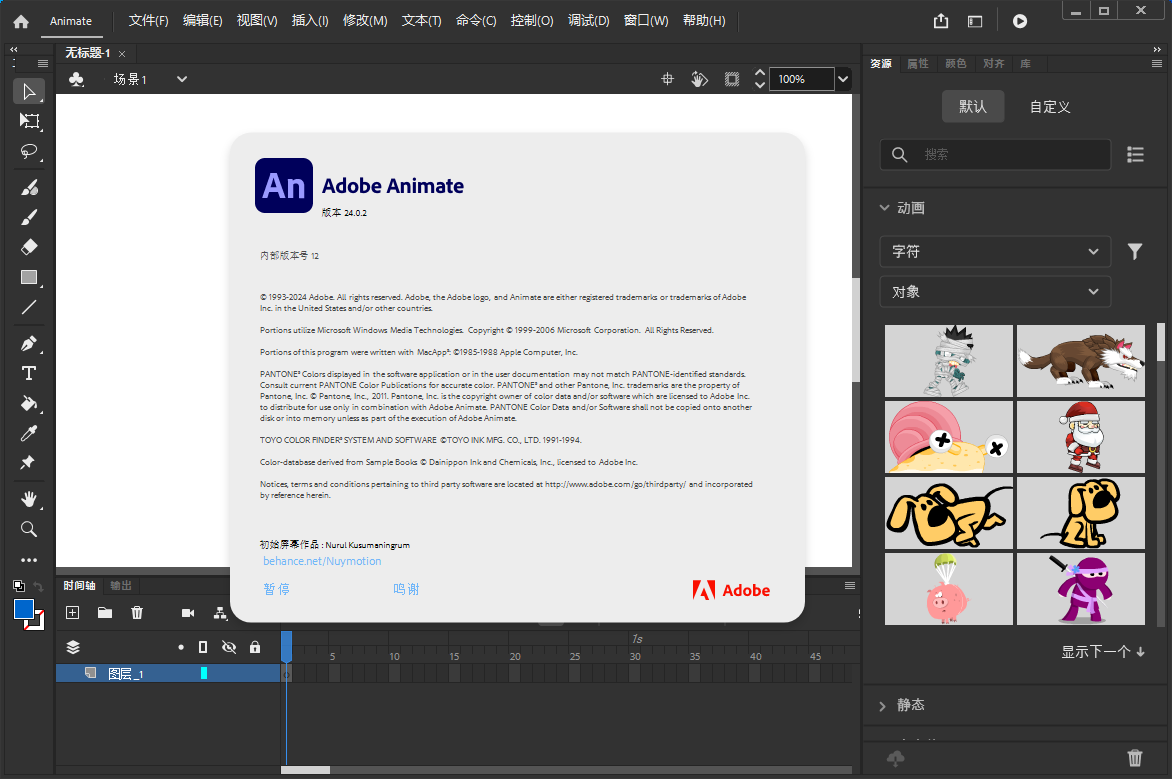Click the behance.net/Nuymotion link
The image size is (1172, 779).
click(x=322, y=561)
